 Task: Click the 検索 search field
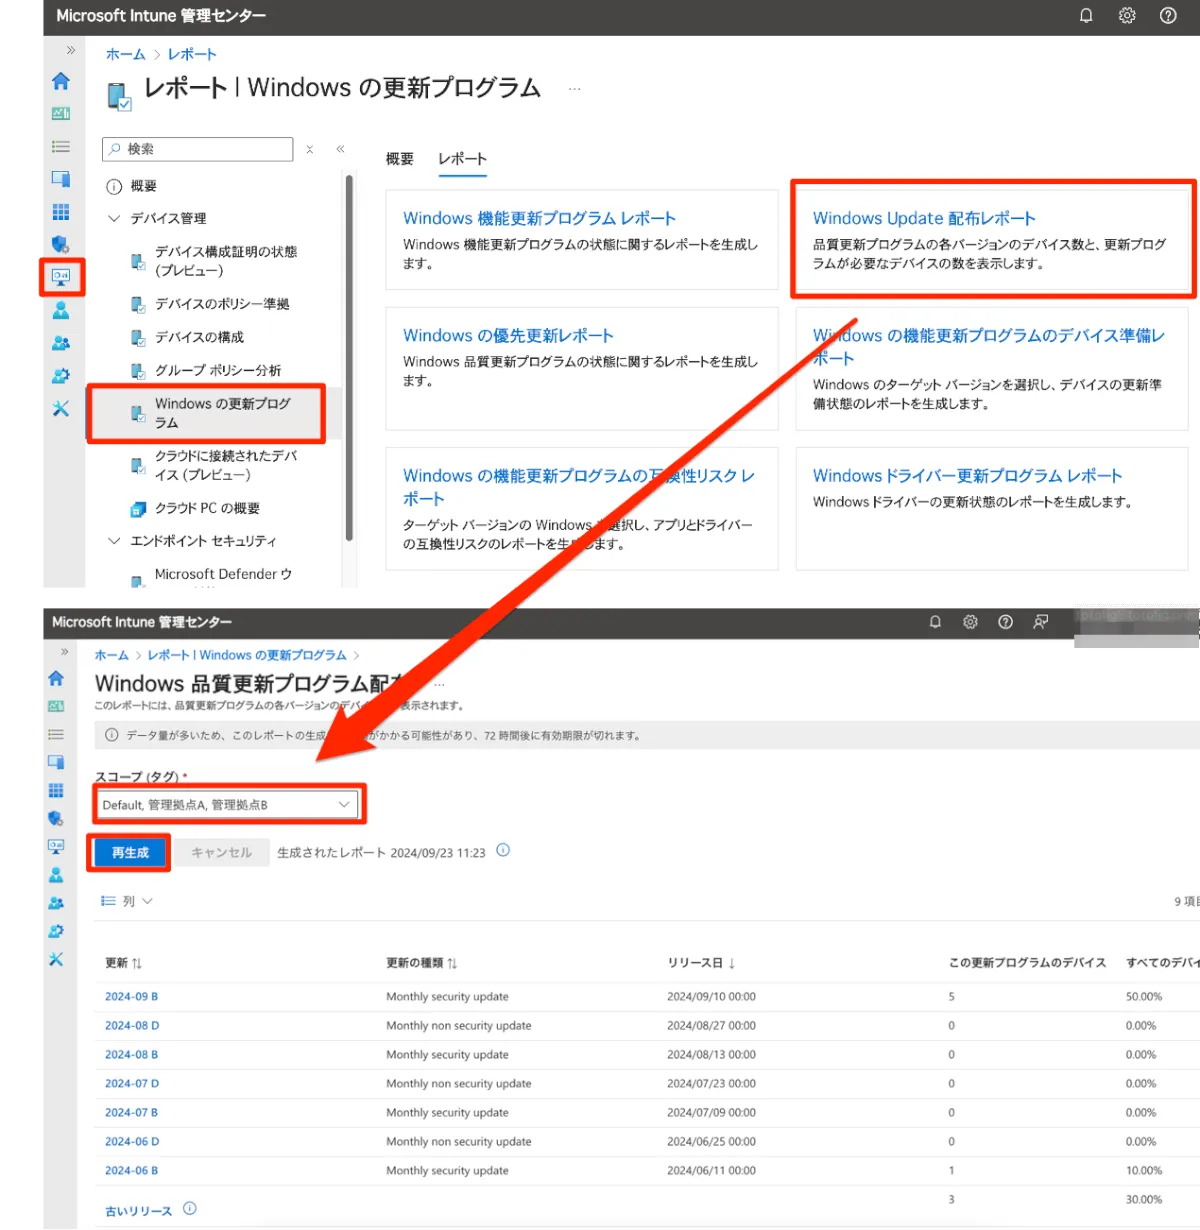click(198, 149)
